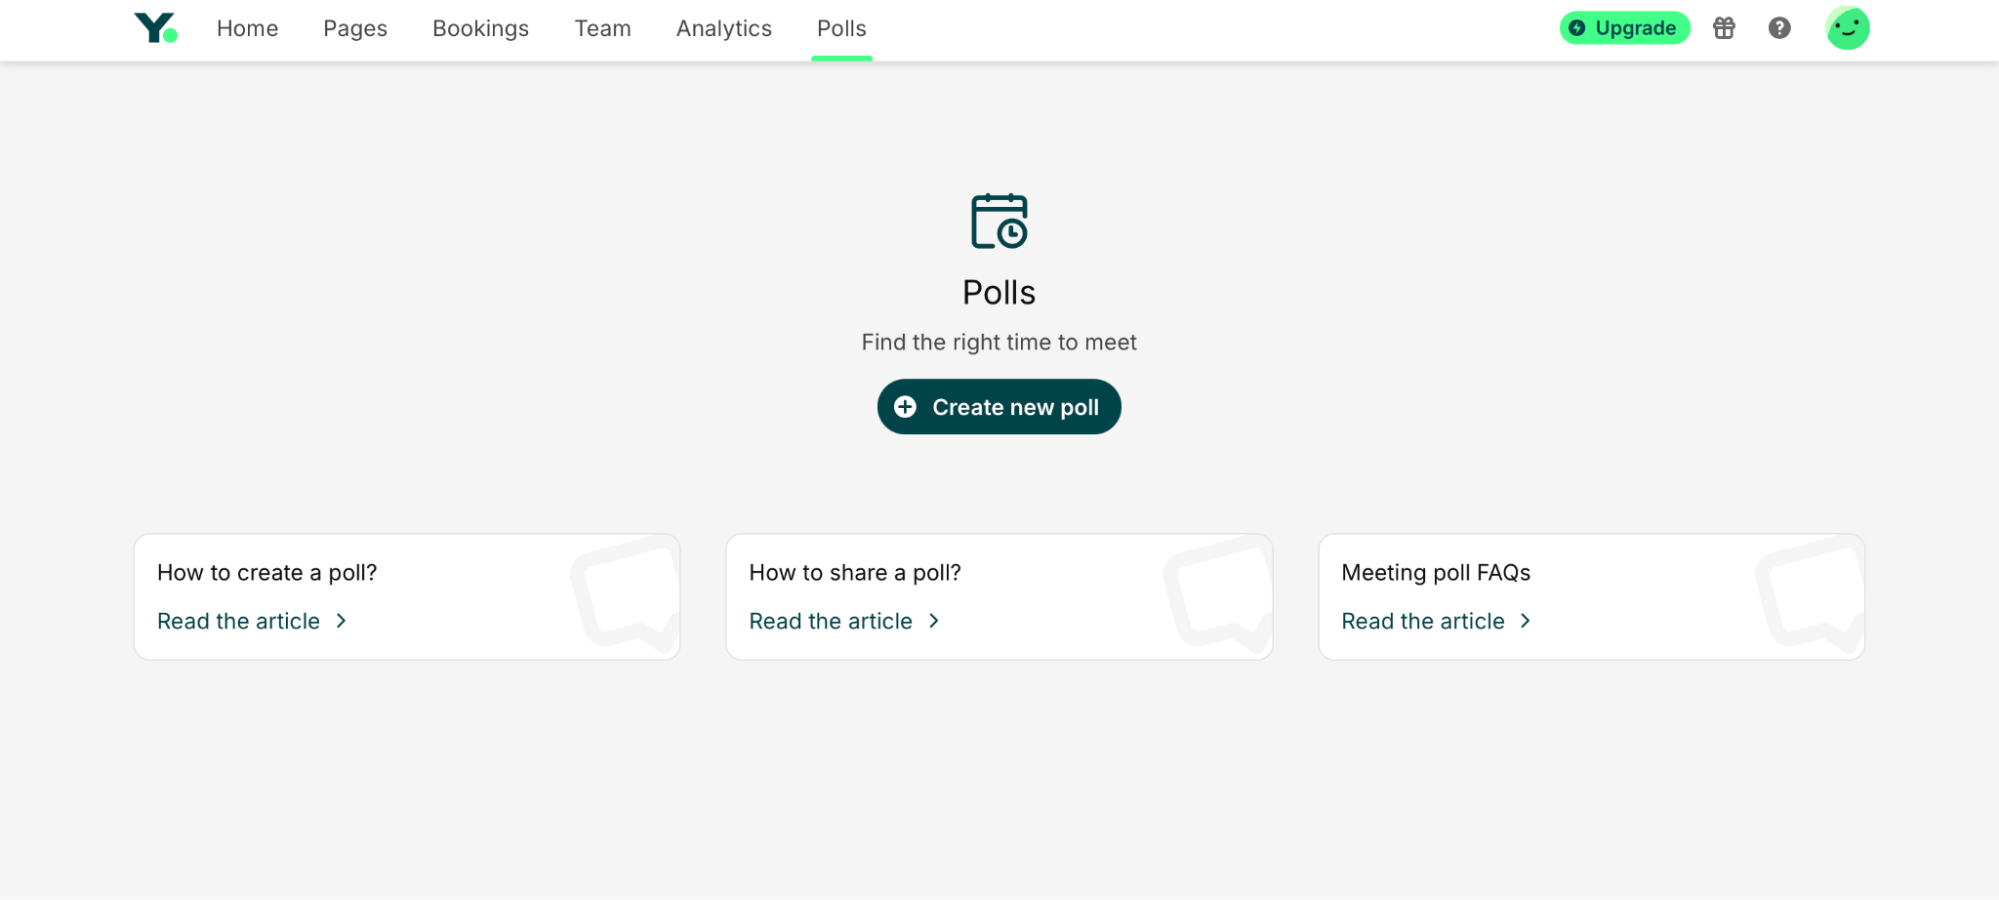
Task: Click the plus icon inside Create new poll
Action: [x=905, y=407]
